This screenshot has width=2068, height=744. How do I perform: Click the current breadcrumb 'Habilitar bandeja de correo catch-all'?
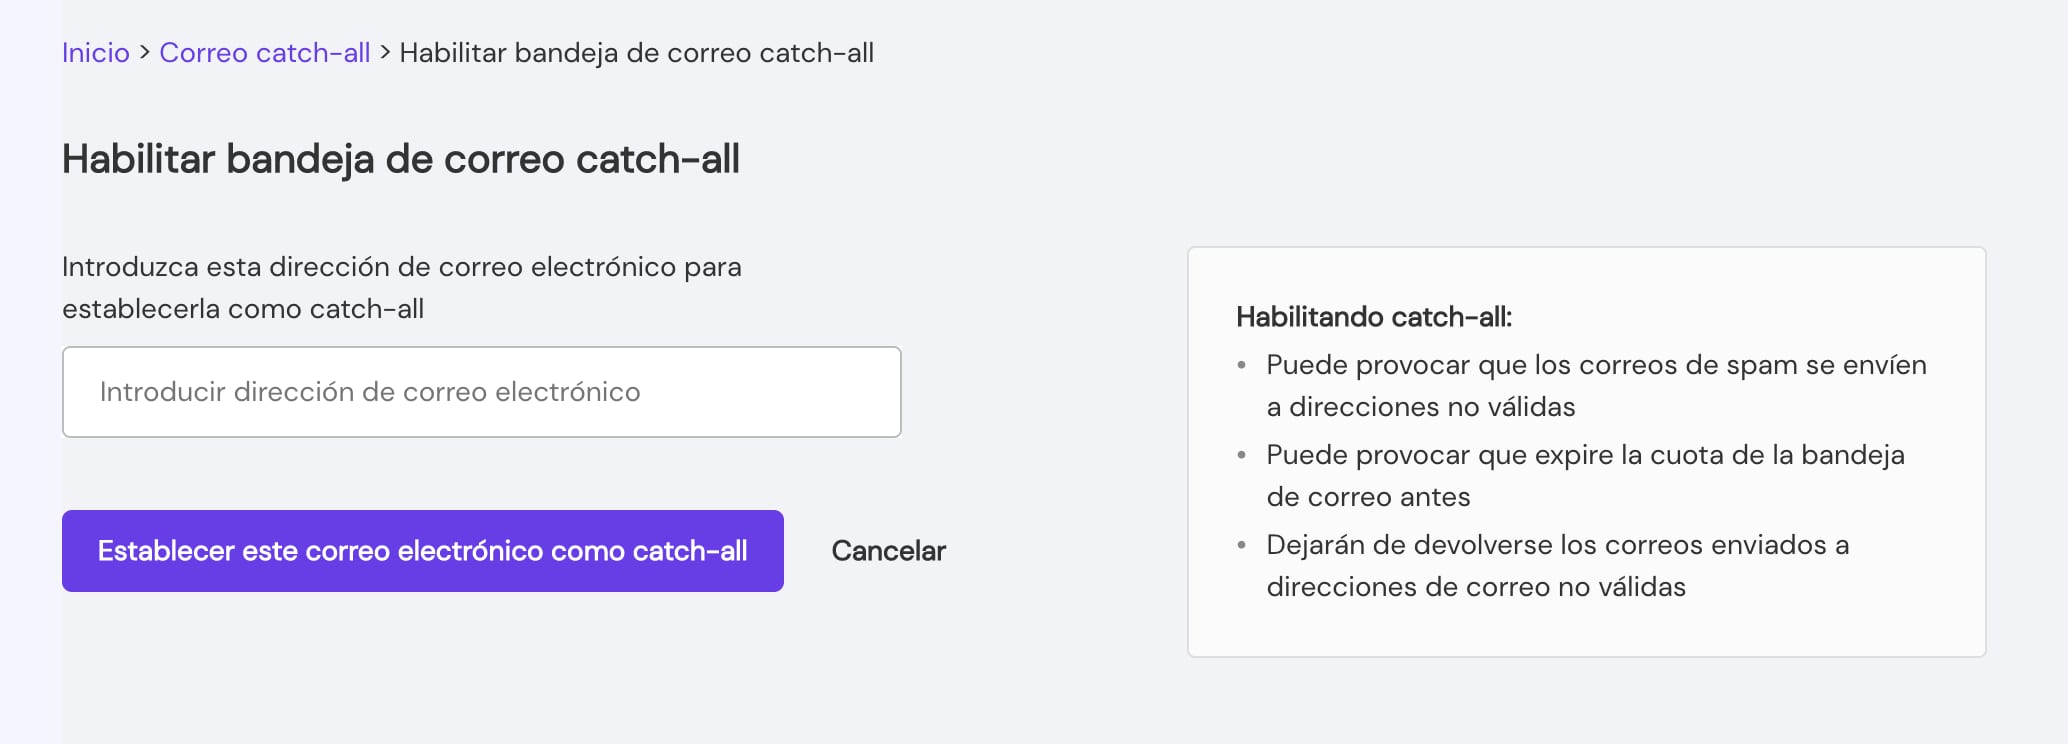coord(636,53)
